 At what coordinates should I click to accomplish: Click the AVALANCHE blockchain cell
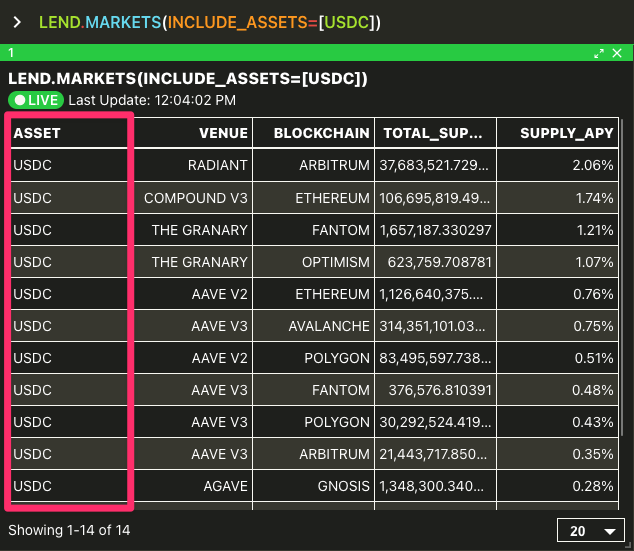point(314,326)
